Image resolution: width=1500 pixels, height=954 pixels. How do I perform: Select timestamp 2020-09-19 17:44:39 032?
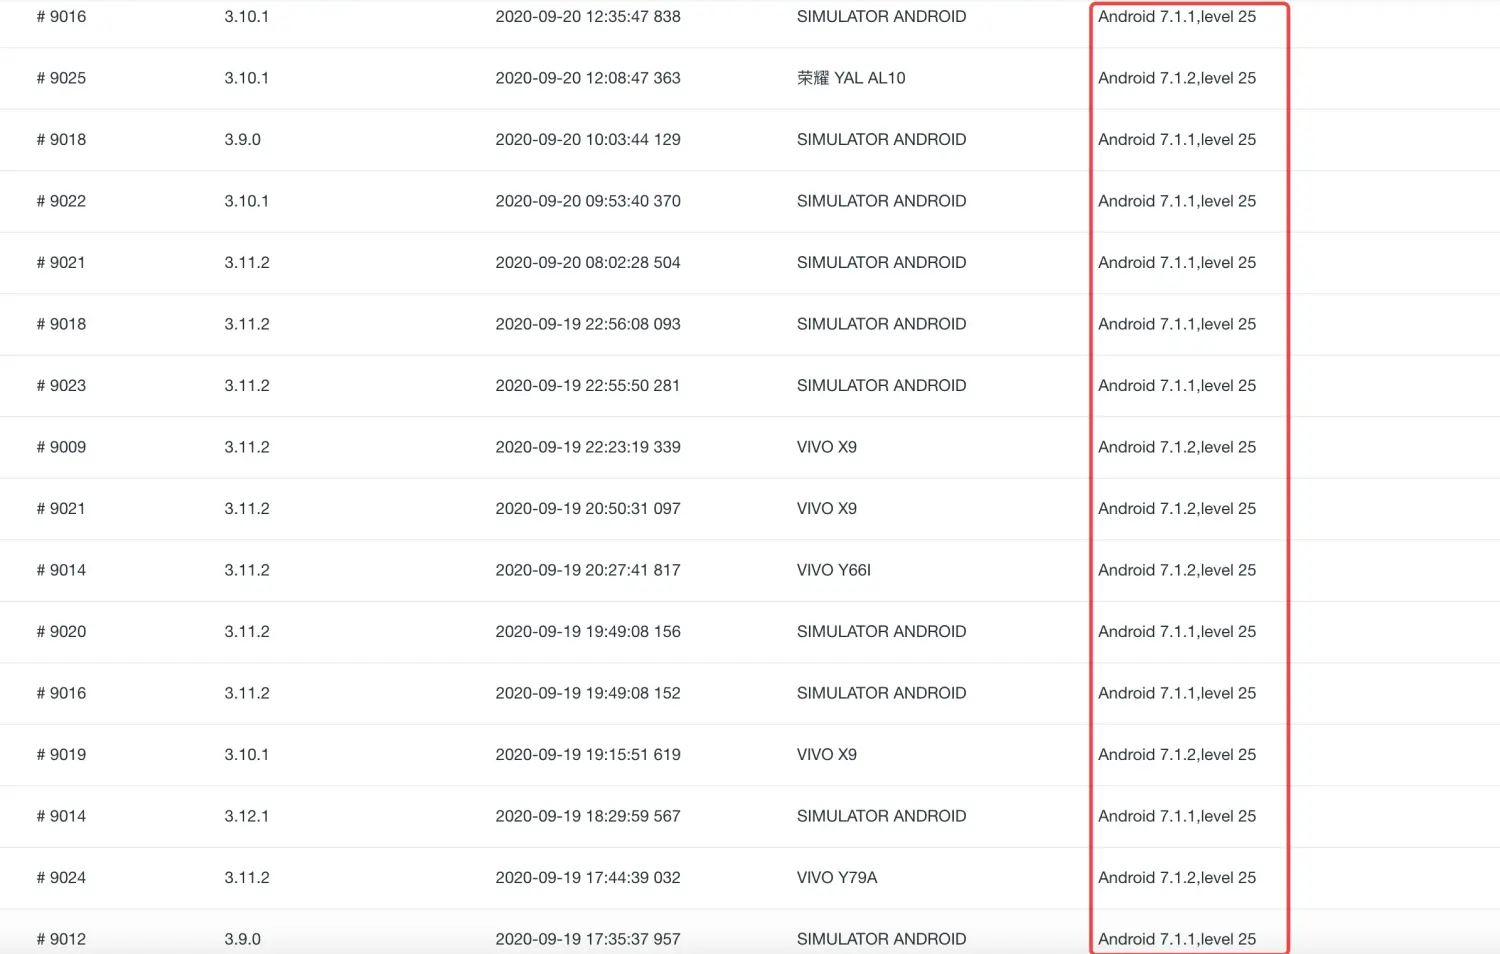pos(588,877)
